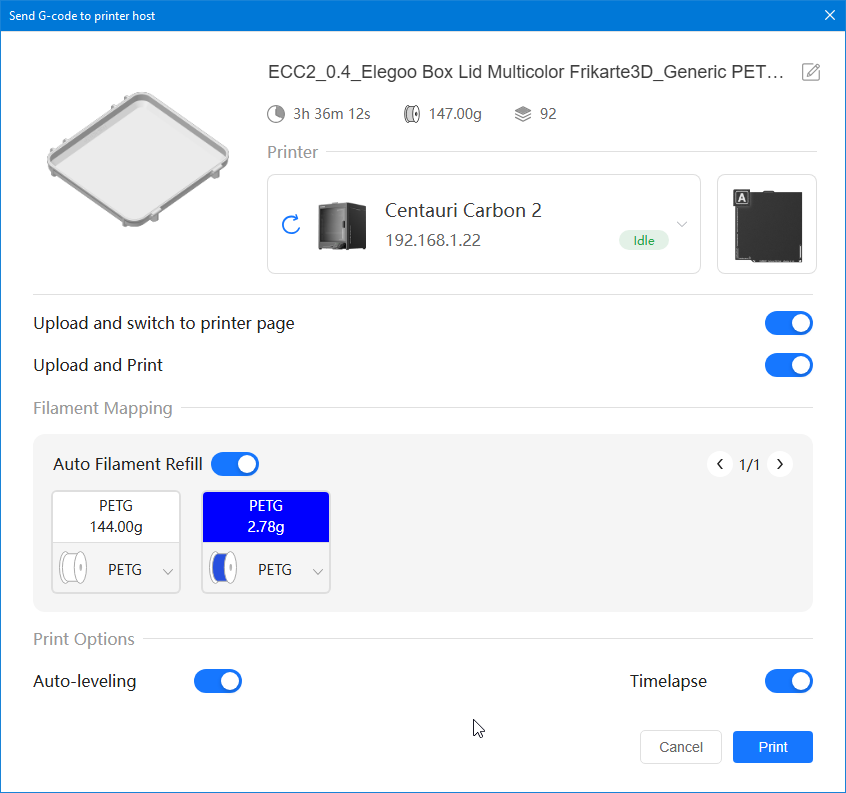Select the plate A bed thumbnail
Screen dimensions: 846x793
[x=766, y=224]
